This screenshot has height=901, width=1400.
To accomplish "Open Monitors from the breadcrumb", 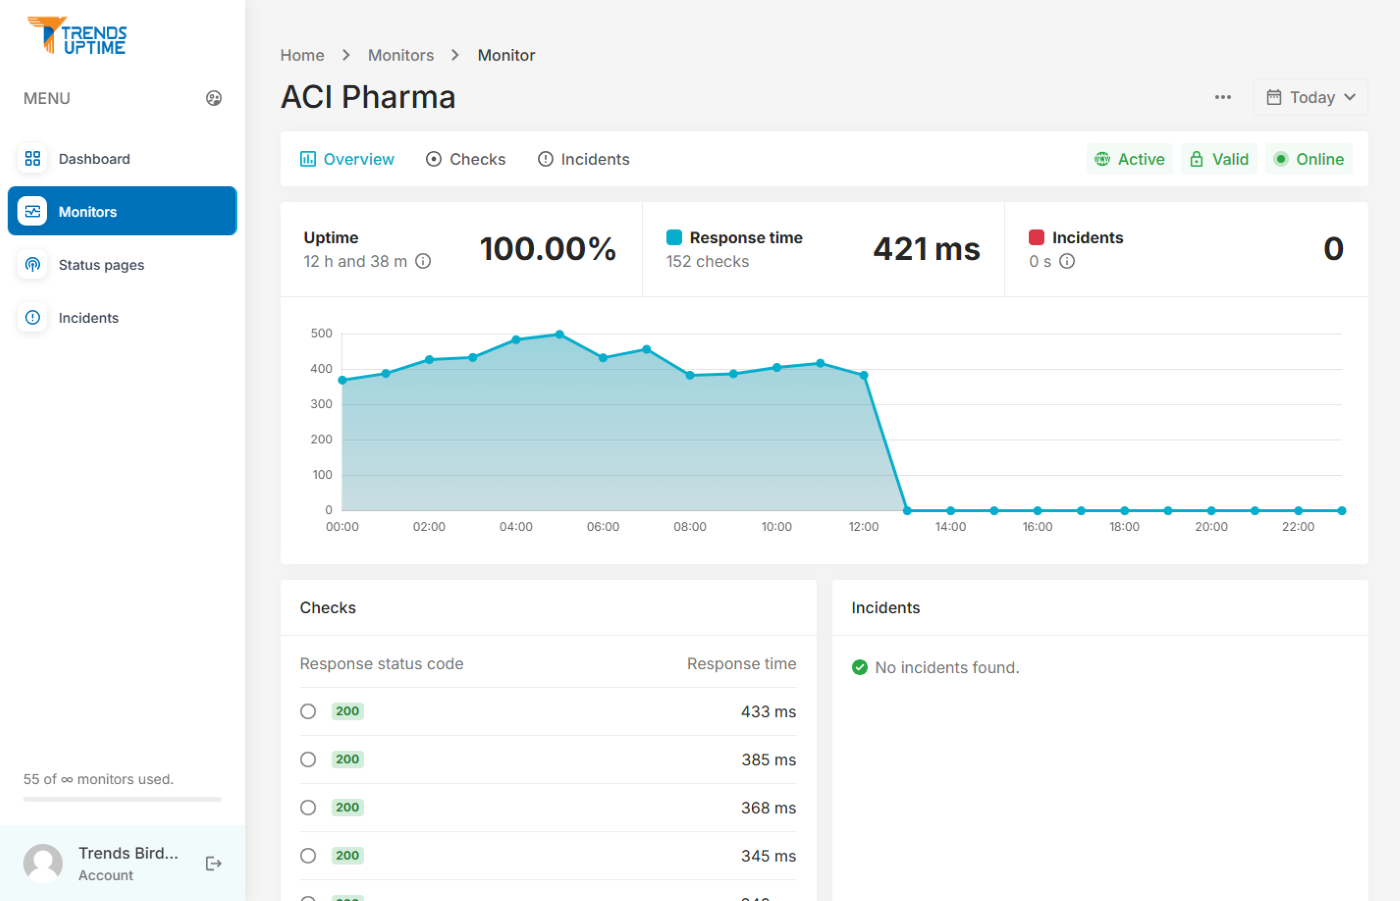I will [401, 55].
